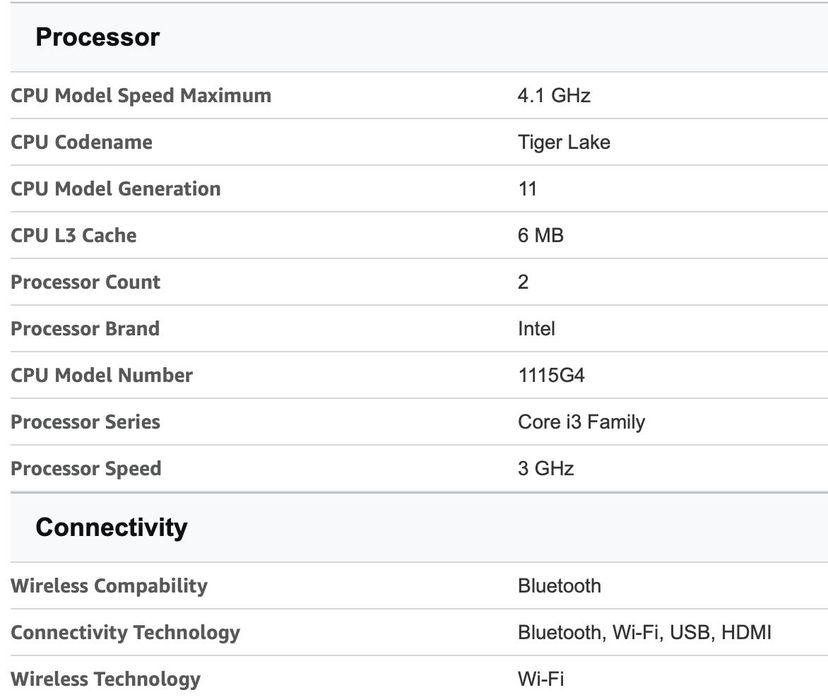This screenshot has width=828, height=699.
Task: Click the Bluetooth, Wi-Fi, USB, HDMI value
Action: tap(644, 632)
